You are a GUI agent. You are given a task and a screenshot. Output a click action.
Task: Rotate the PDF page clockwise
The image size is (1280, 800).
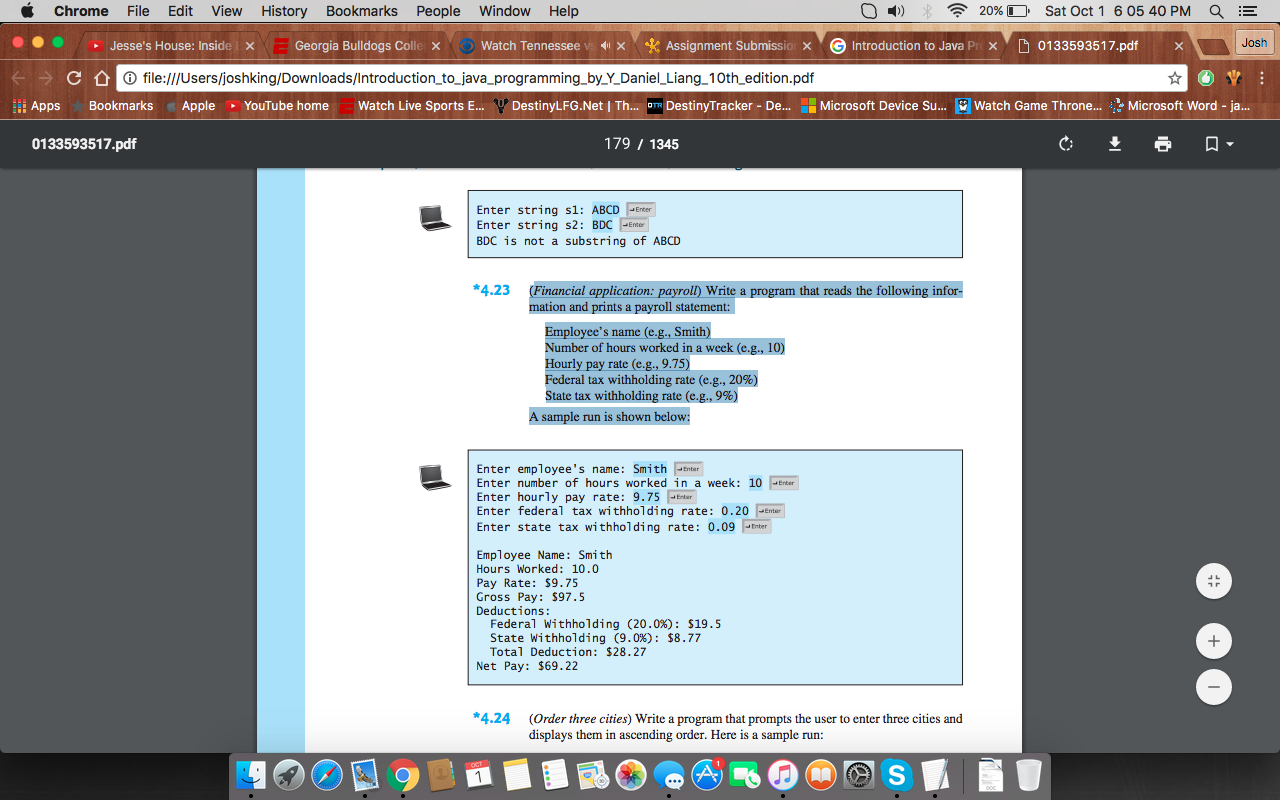(1064, 144)
